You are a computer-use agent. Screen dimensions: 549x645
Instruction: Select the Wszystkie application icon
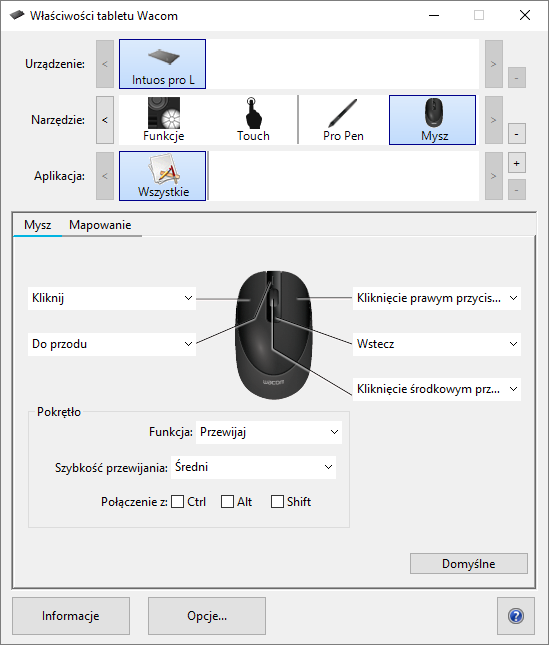(x=162, y=176)
